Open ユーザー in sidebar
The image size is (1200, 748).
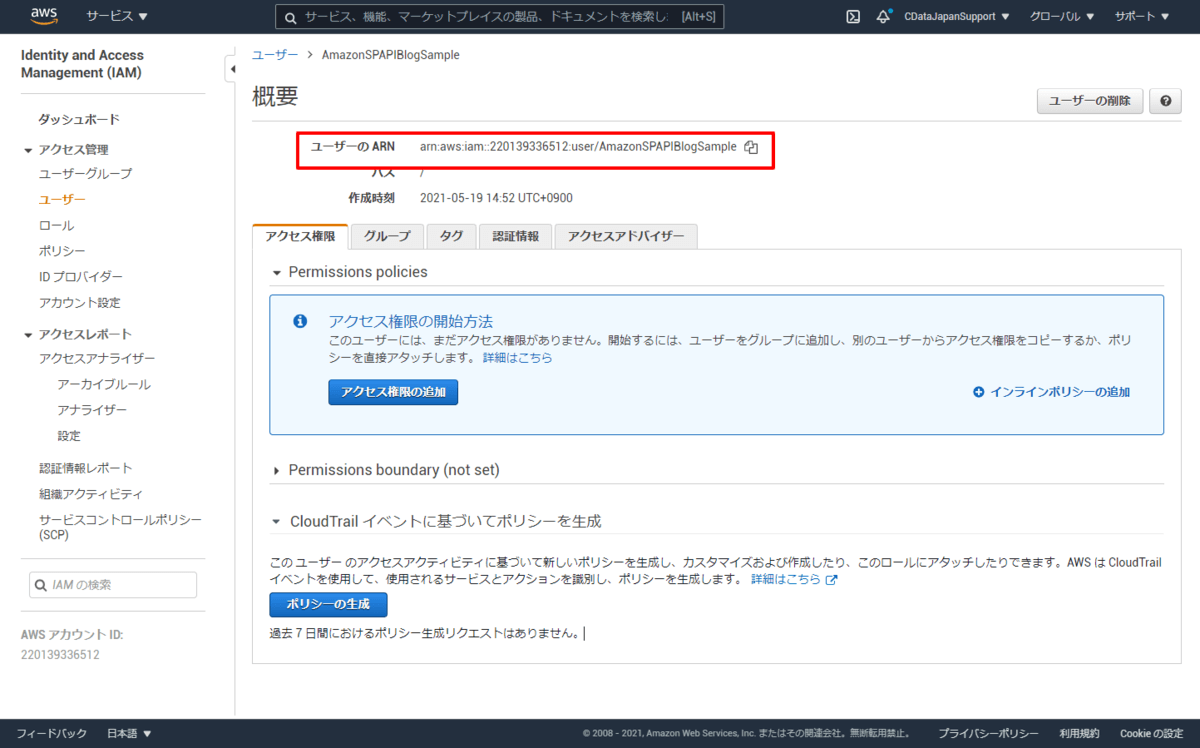click(x=62, y=200)
